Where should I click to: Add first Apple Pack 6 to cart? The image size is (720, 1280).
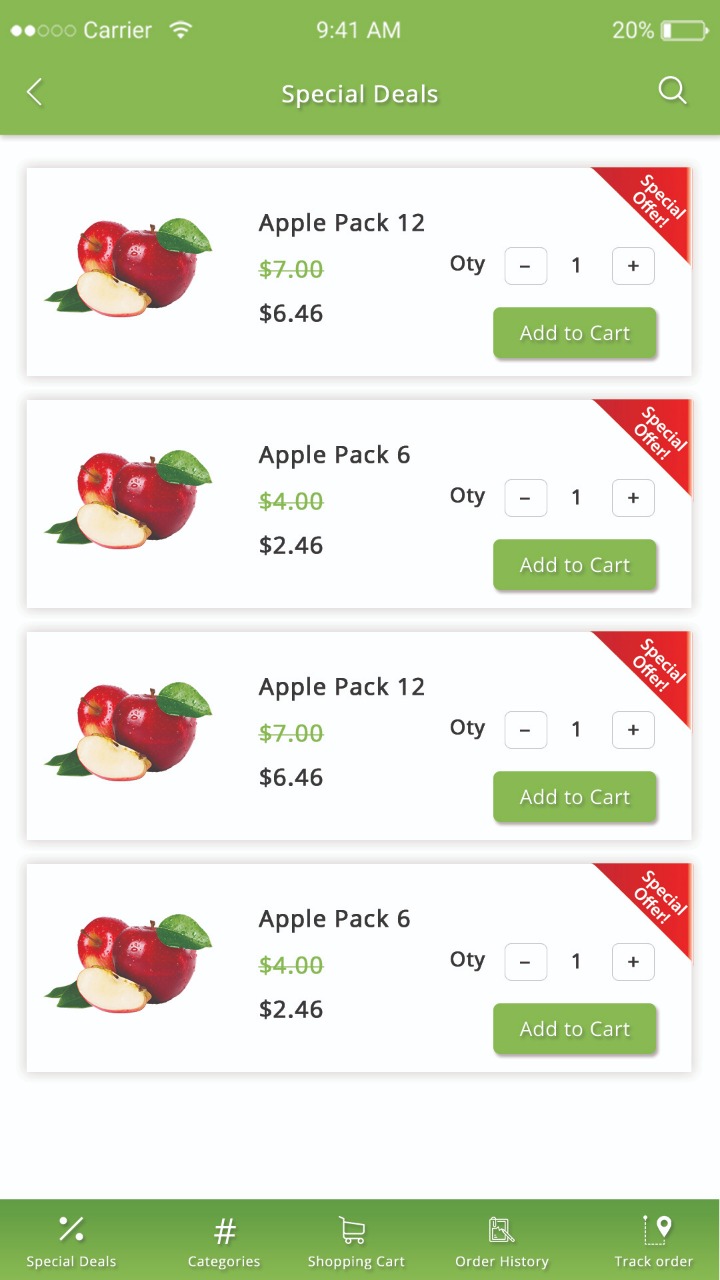[575, 565]
